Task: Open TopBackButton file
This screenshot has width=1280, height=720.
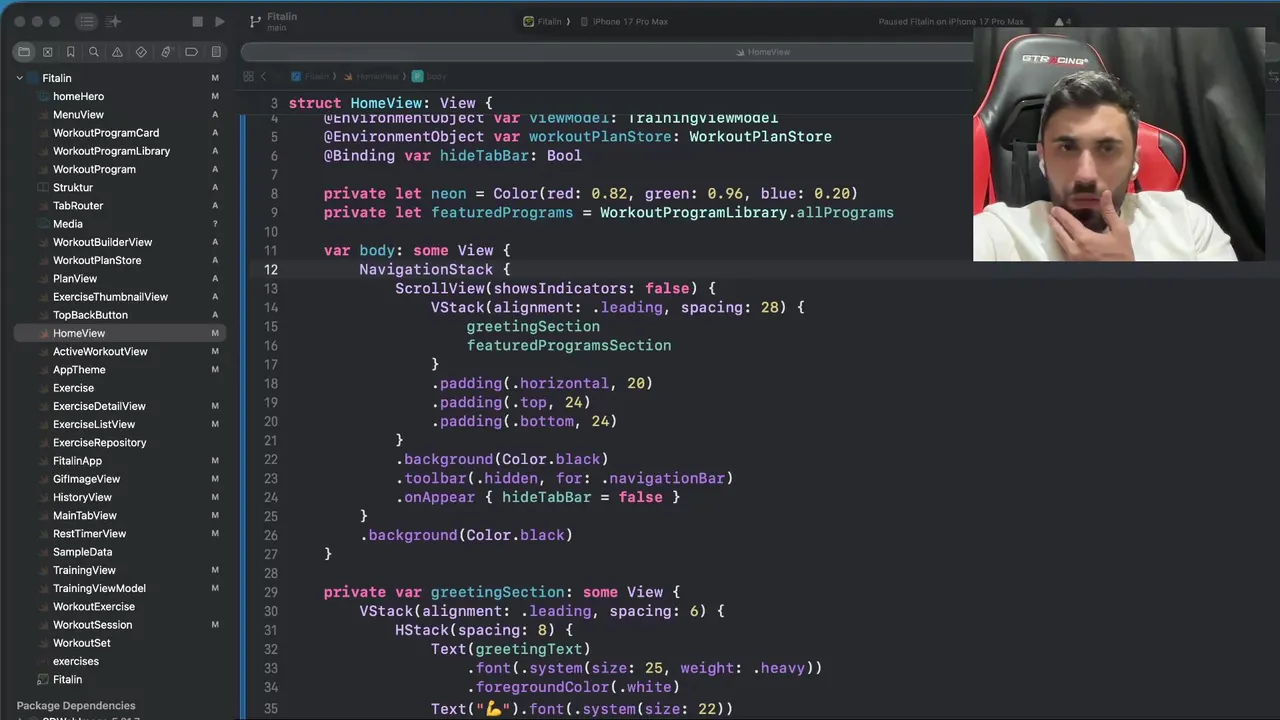Action: [90, 315]
